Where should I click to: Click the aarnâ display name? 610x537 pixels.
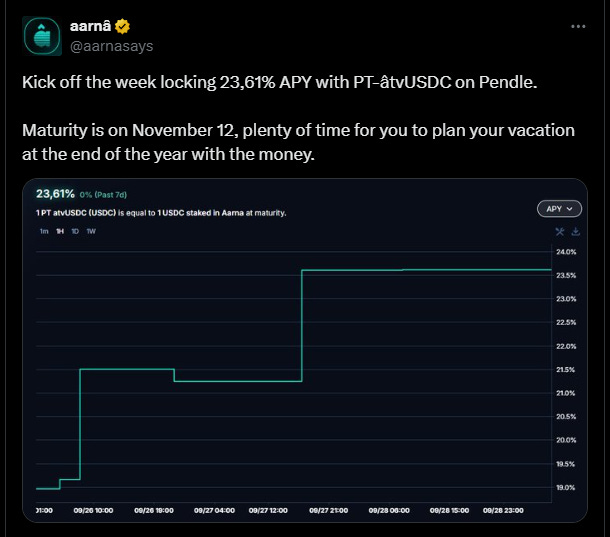pyautogui.click(x=90, y=26)
